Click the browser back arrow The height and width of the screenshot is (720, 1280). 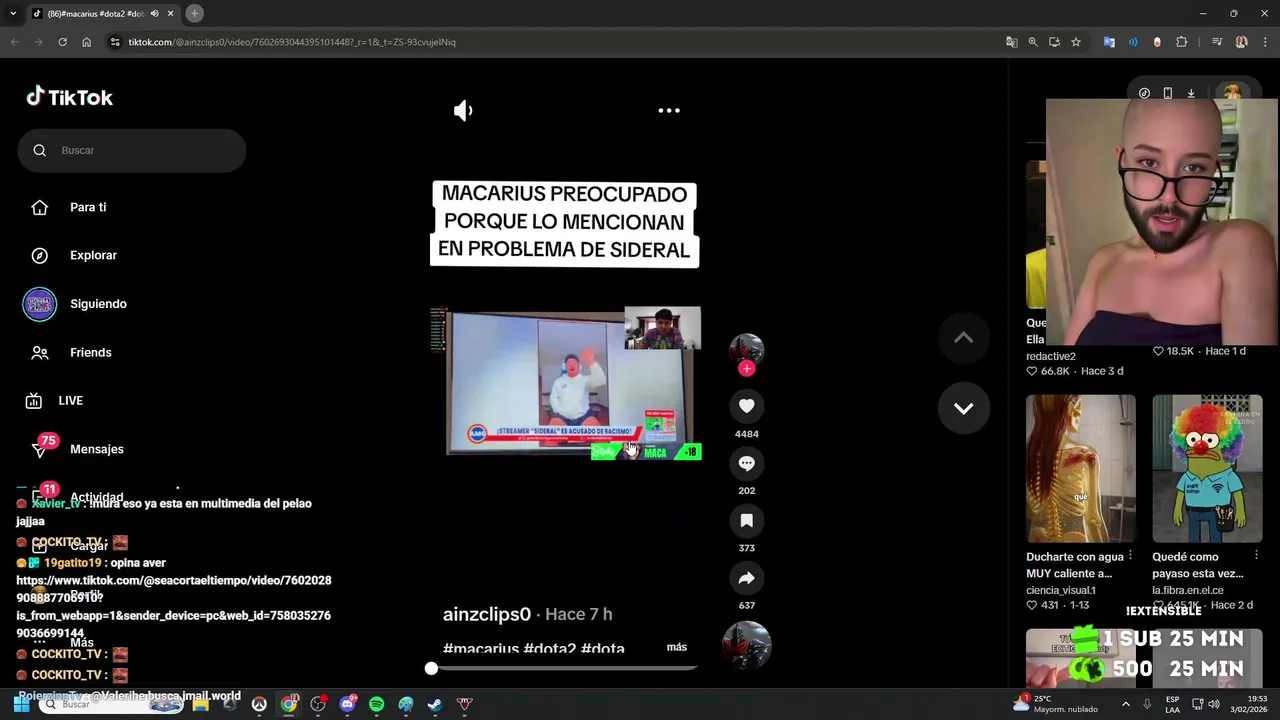pyautogui.click(x=15, y=42)
